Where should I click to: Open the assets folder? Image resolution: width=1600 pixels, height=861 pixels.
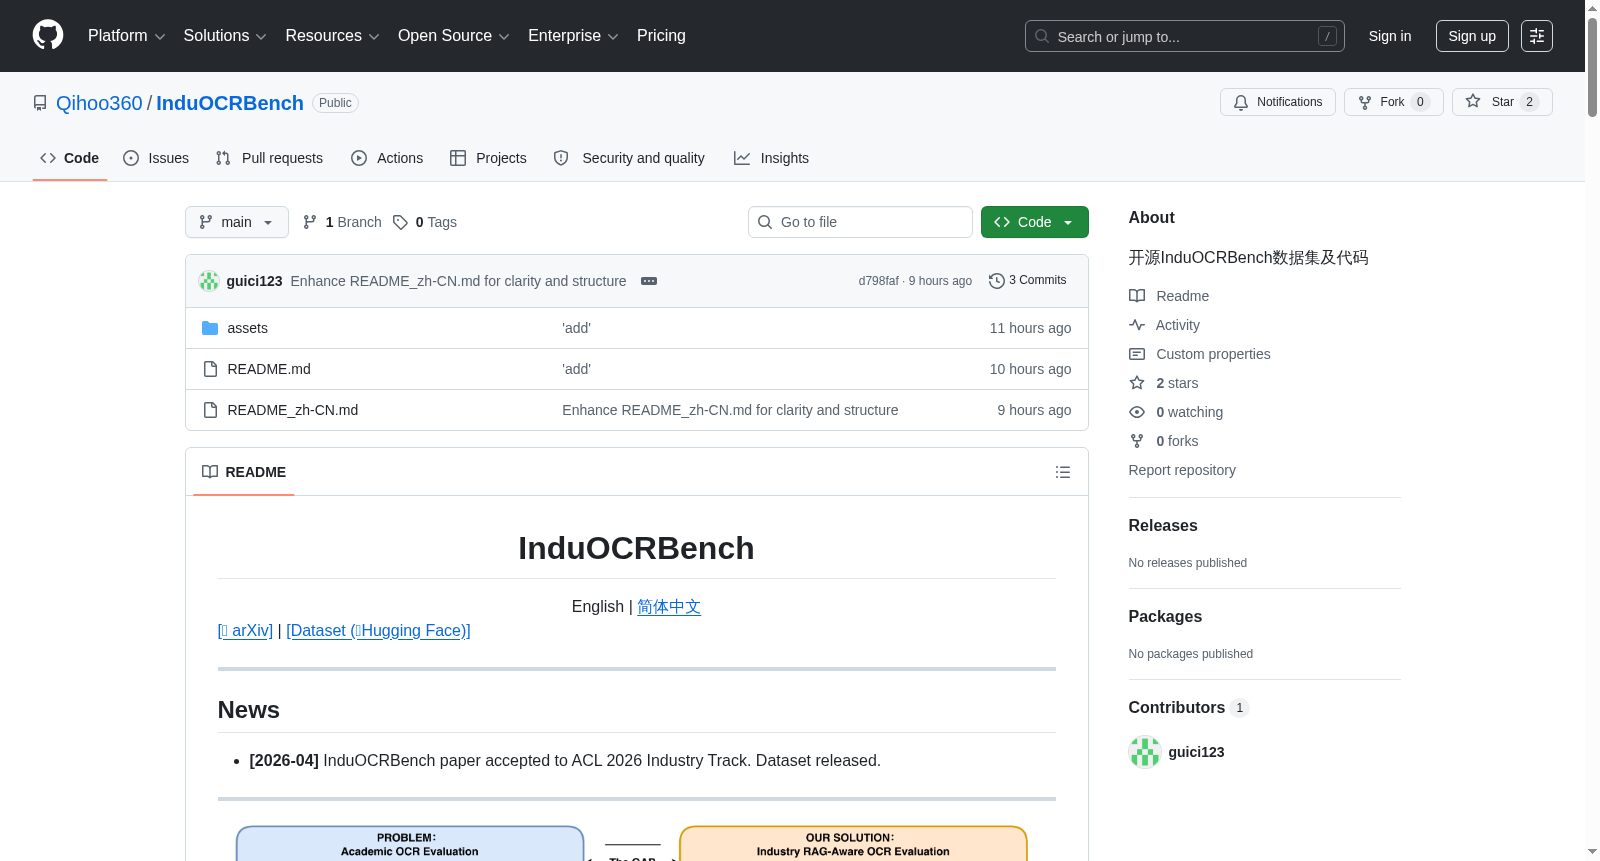click(x=247, y=328)
